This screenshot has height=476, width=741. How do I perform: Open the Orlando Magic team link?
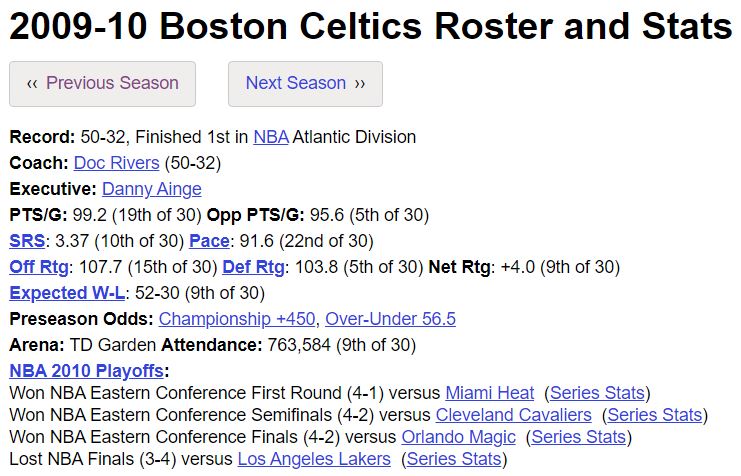(458, 437)
